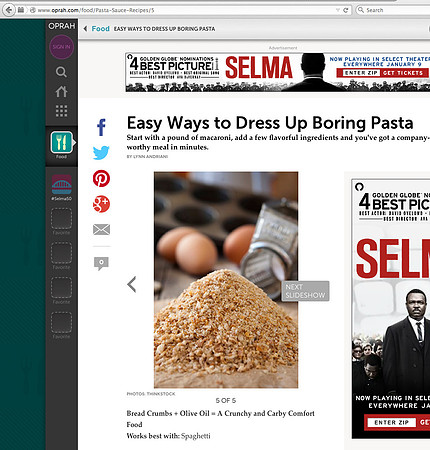Focus the browser Search field
The width and height of the screenshot is (430, 450).
point(393,10)
